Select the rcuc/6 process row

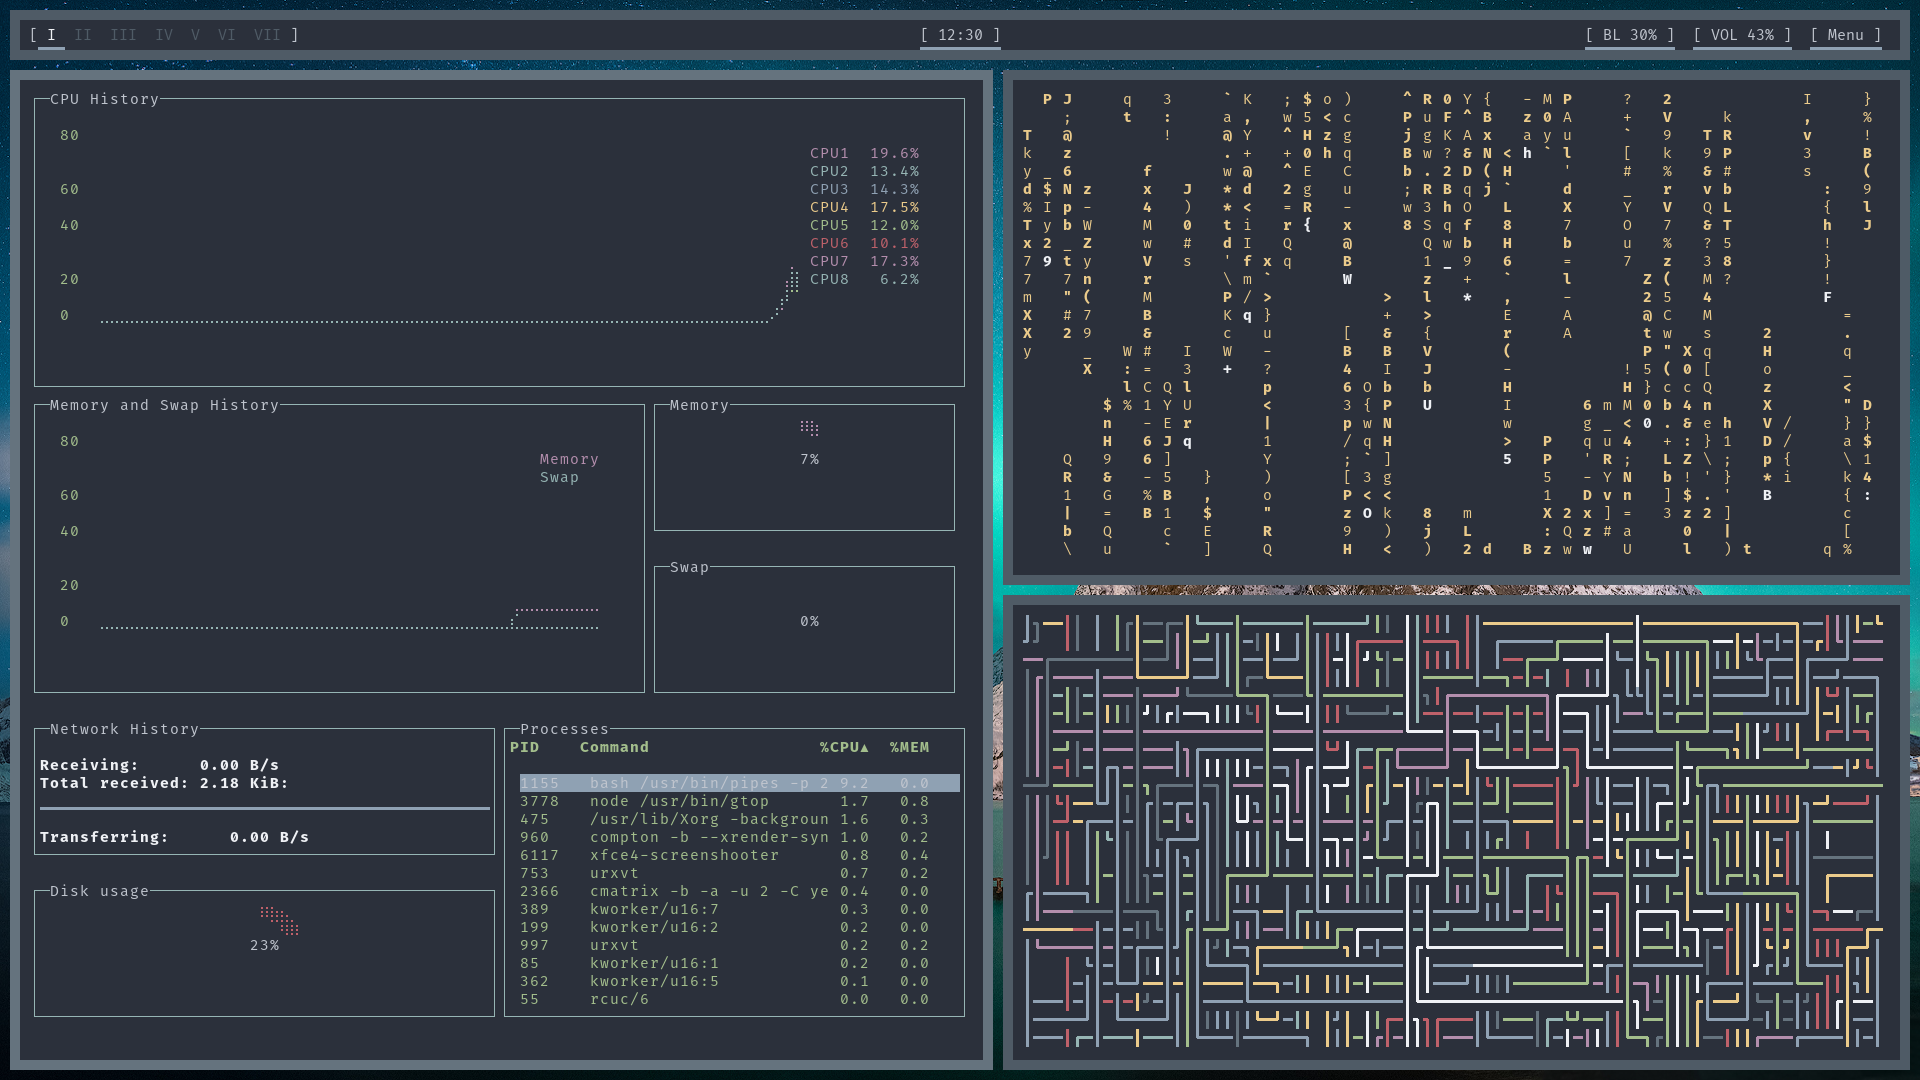739,999
